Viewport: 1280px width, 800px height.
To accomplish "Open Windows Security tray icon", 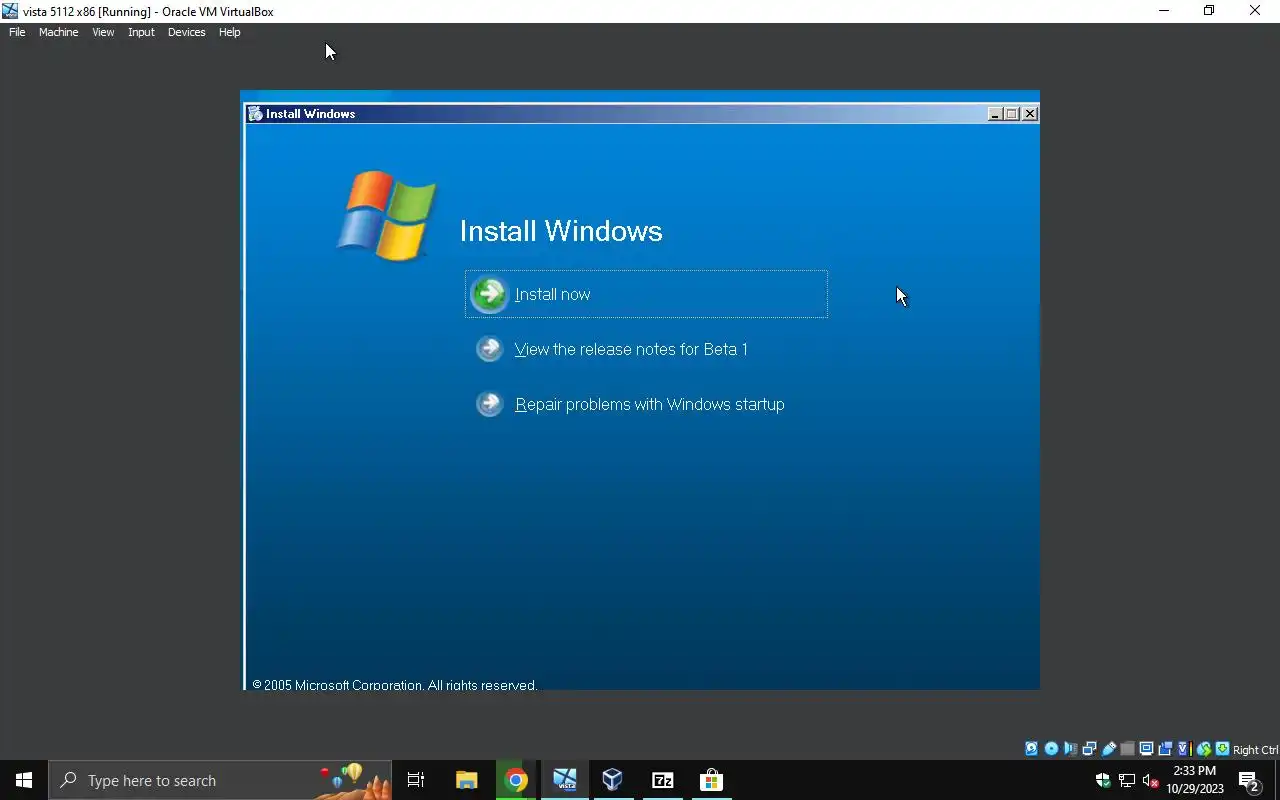I will 1103,780.
